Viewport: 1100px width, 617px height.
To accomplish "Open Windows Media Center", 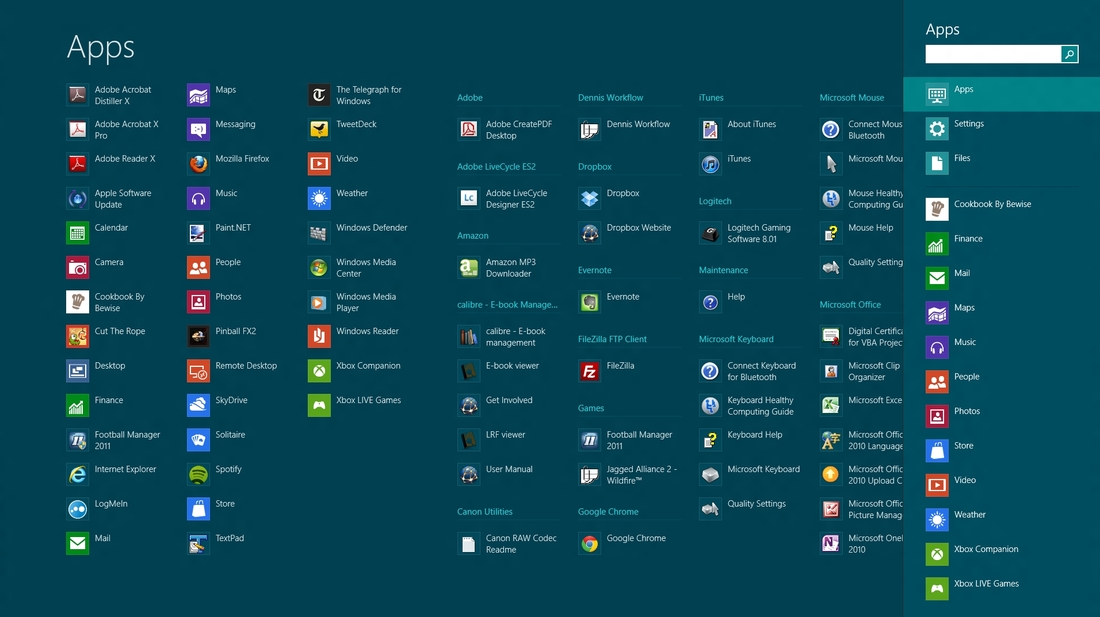I will (x=354, y=267).
